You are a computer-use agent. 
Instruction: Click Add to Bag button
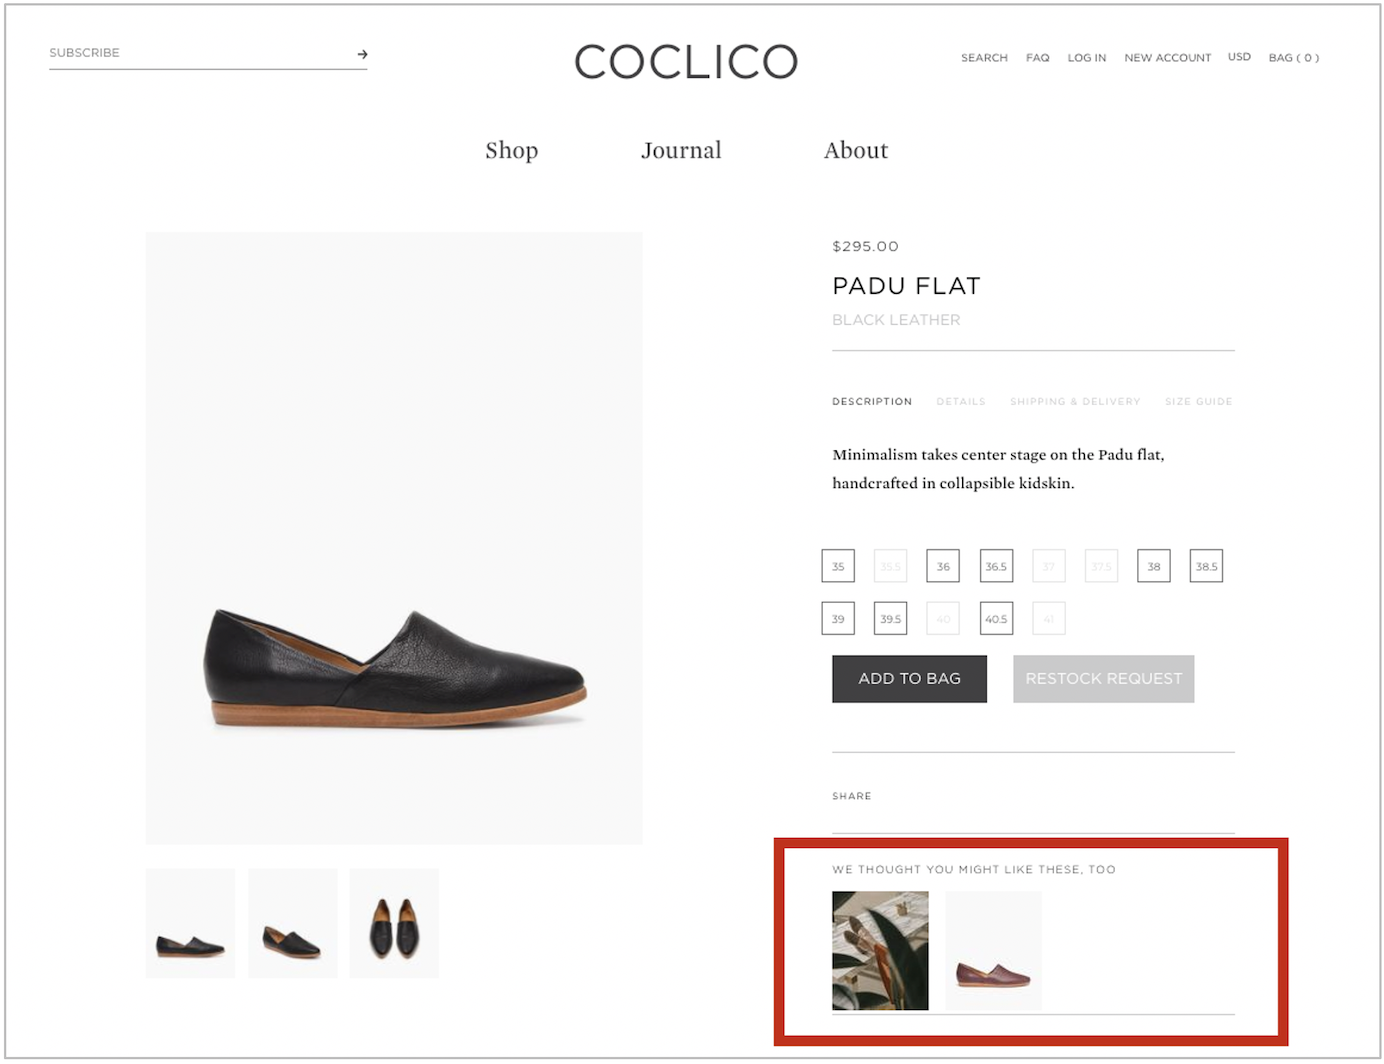click(x=909, y=679)
